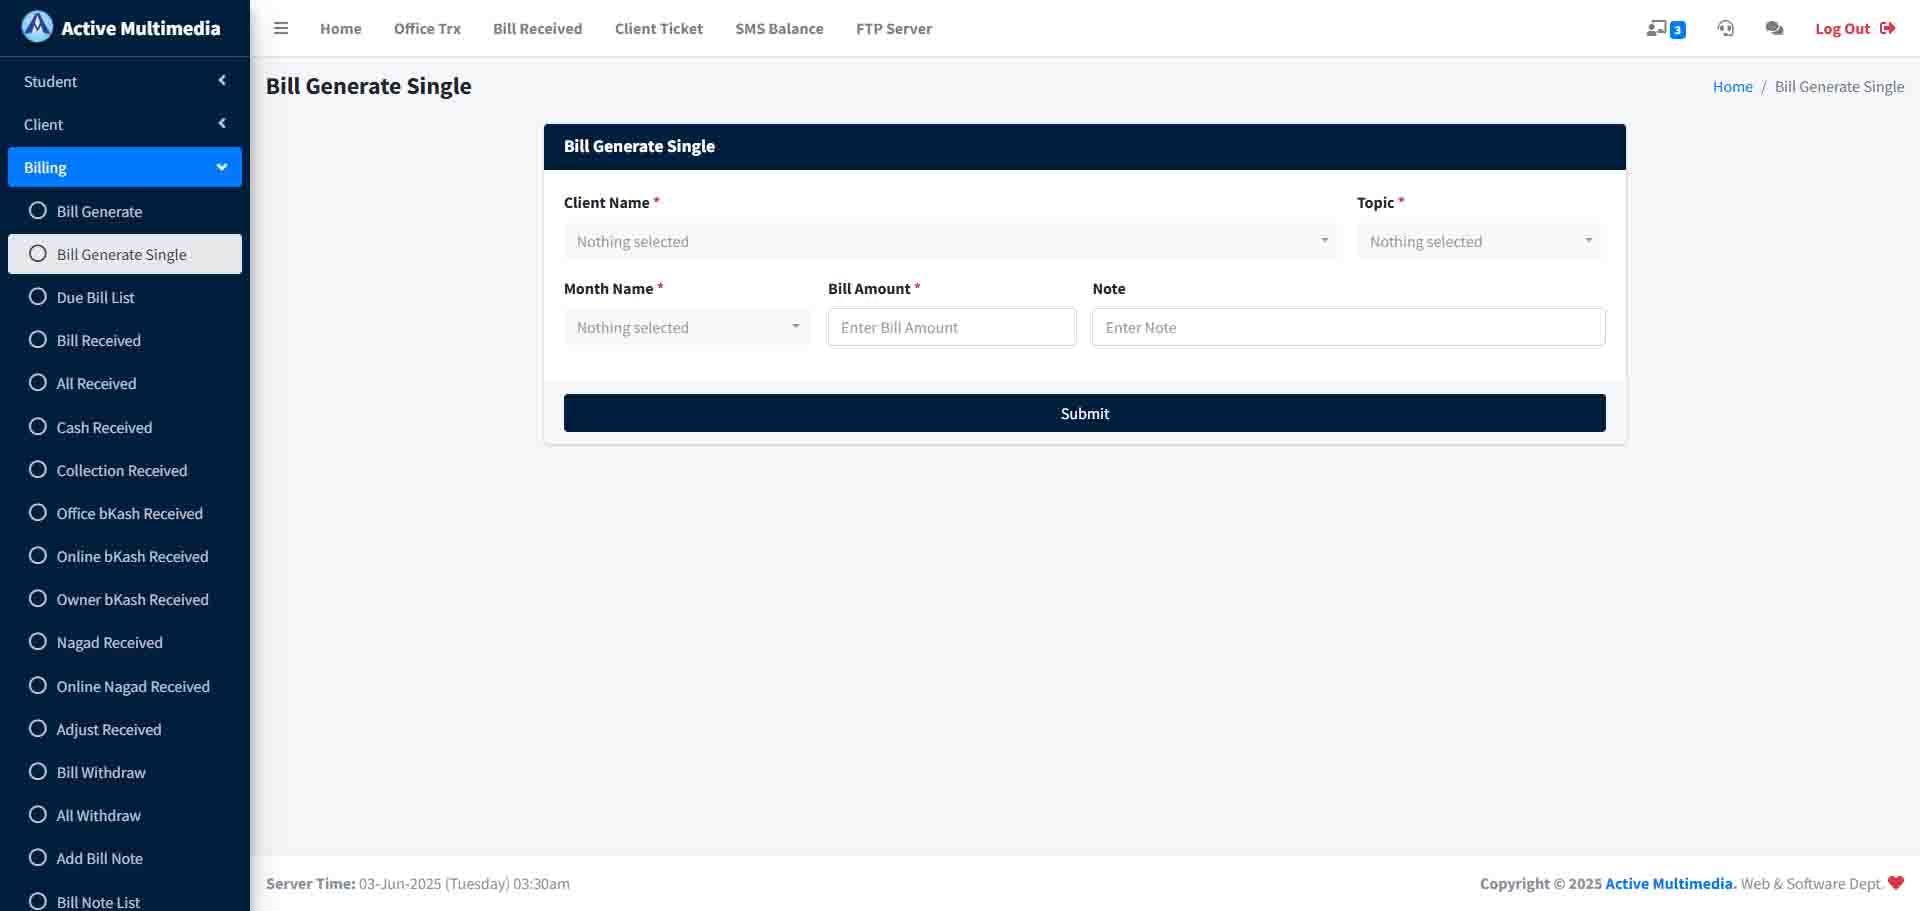This screenshot has width=1920, height=911.
Task: Open Online bKash Received in sidebar
Action: click(125, 556)
